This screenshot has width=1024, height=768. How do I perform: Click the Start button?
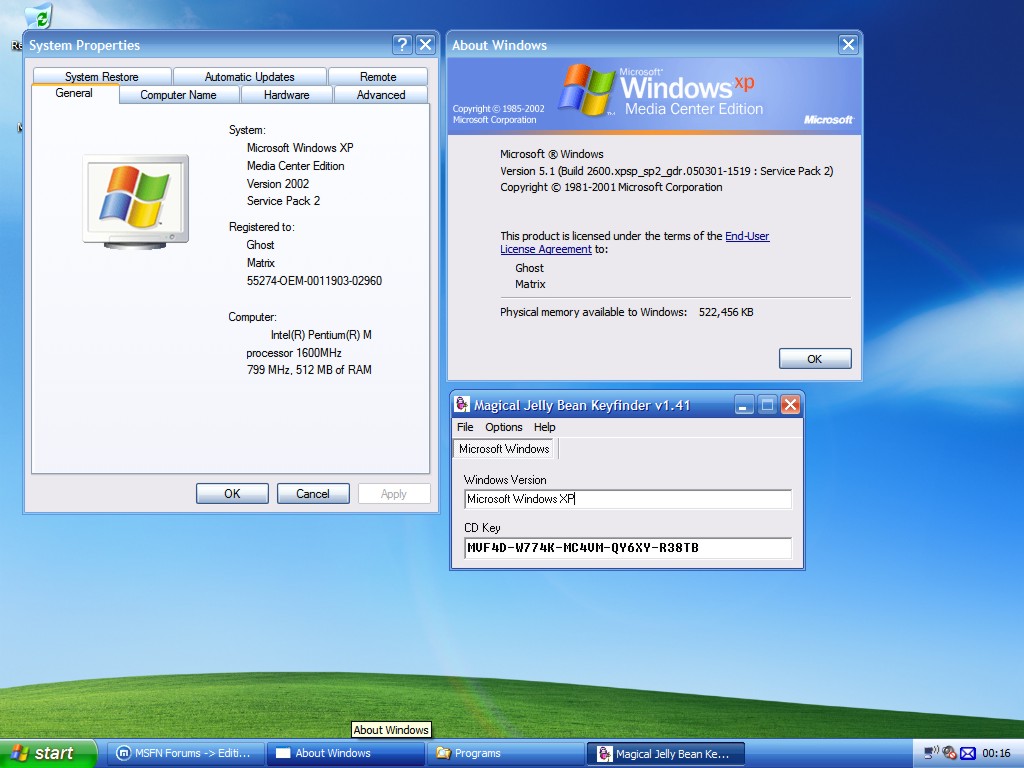tap(48, 754)
